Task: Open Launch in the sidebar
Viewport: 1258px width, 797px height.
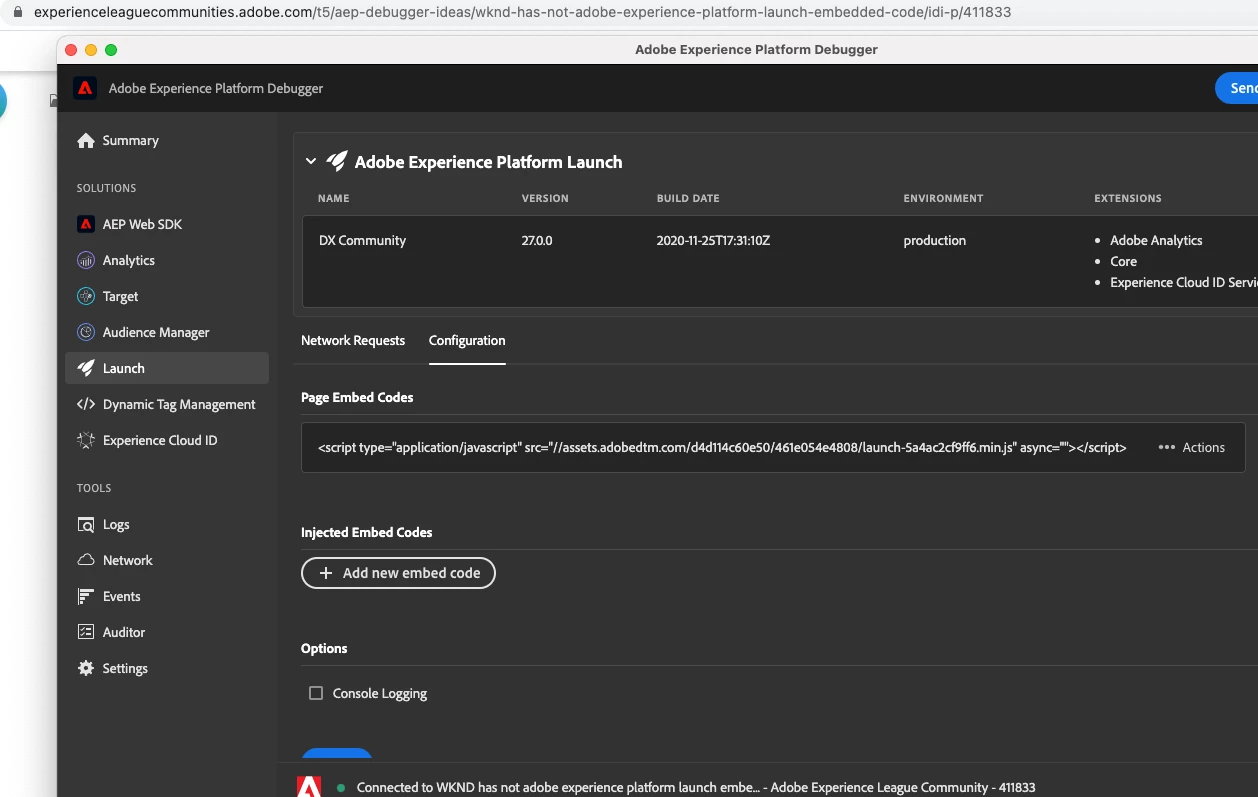Action: (167, 368)
